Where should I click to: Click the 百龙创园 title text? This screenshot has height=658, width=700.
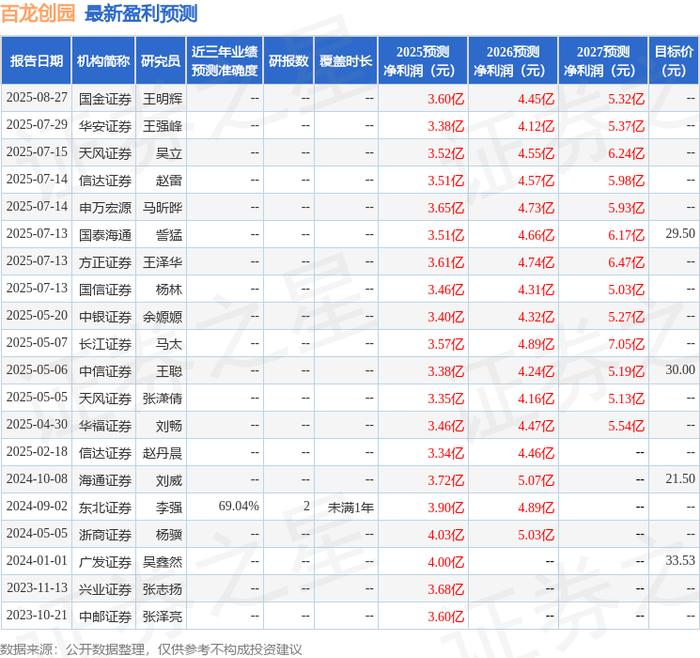(38, 13)
